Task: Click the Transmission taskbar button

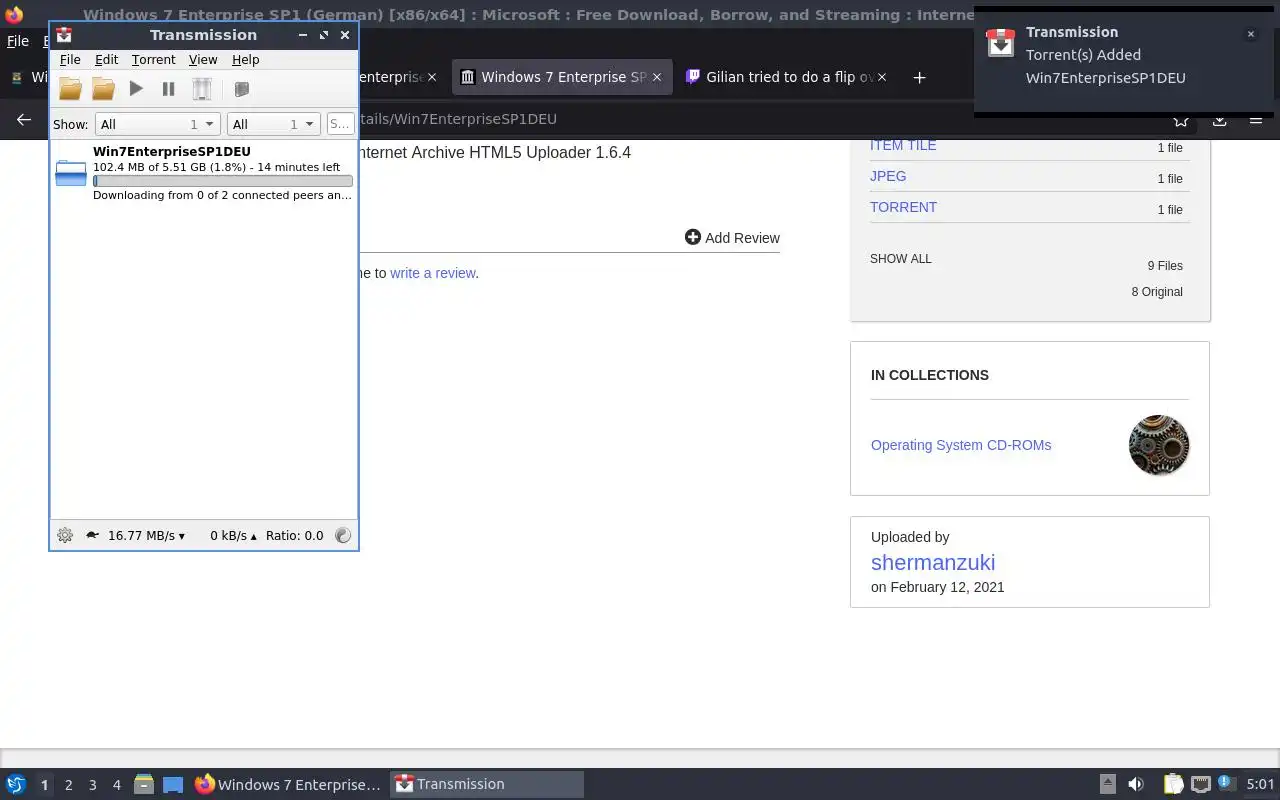Action: 486,784
